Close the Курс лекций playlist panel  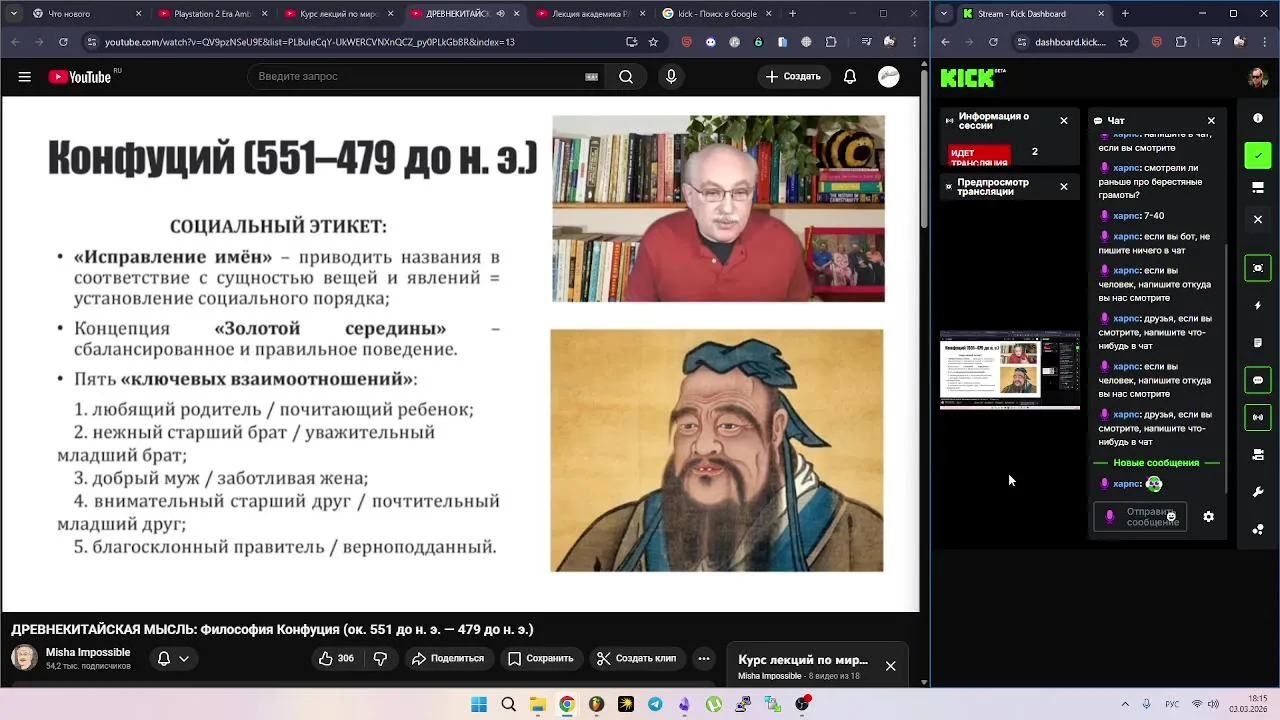point(890,666)
